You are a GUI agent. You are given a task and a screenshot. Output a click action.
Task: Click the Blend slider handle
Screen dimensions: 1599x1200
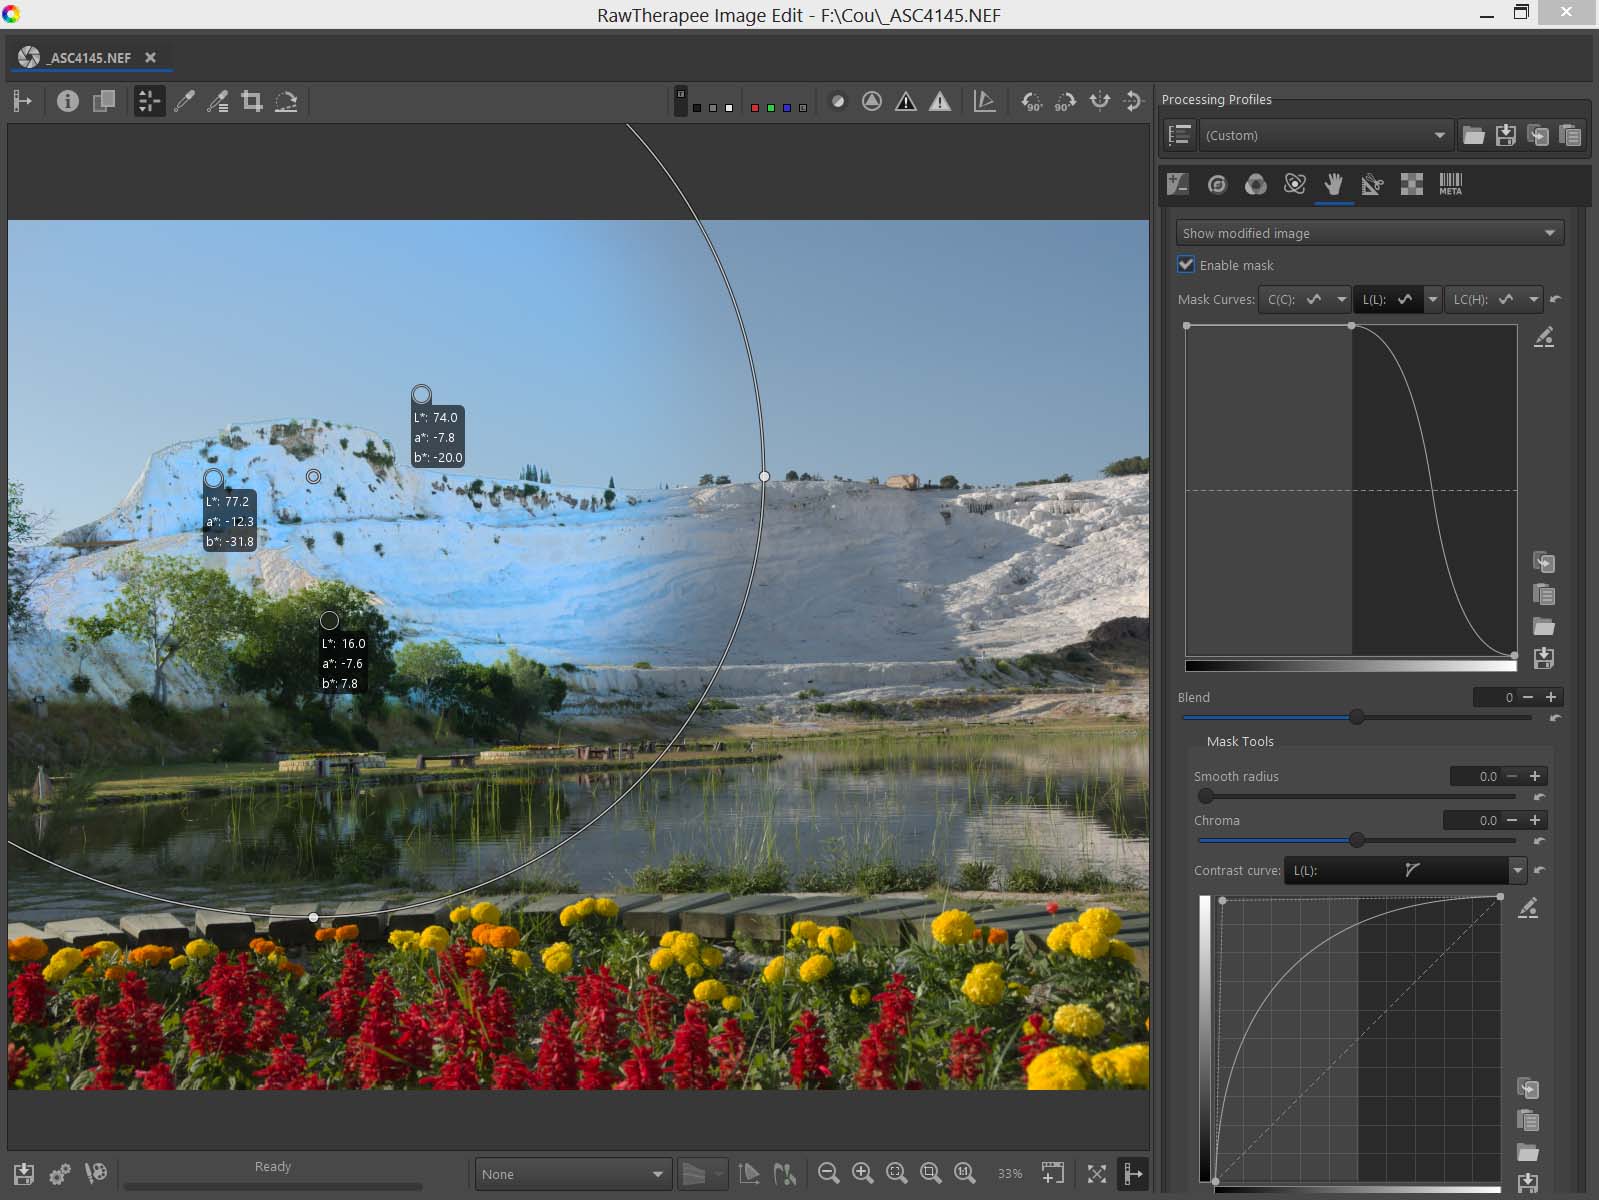click(x=1356, y=717)
